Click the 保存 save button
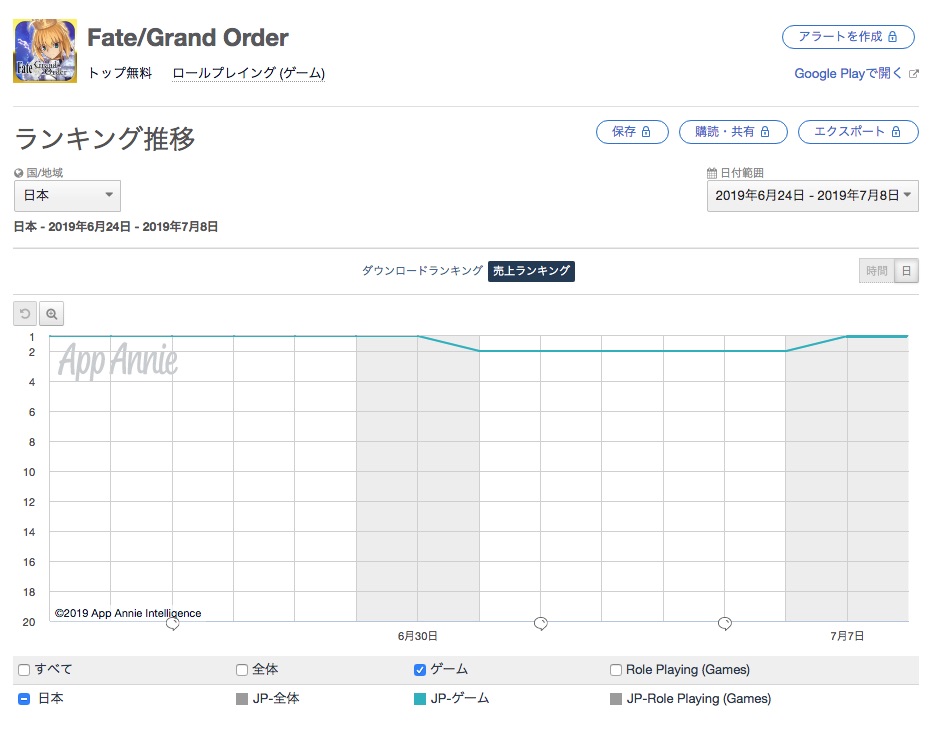 click(x=632, y=132)
